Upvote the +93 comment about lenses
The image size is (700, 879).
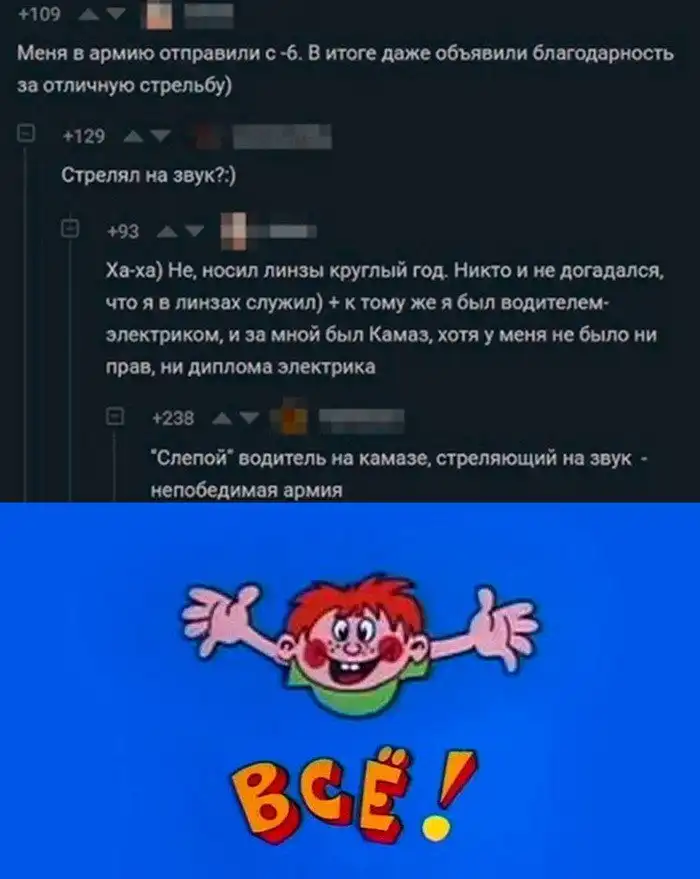[x=166, y=231]
